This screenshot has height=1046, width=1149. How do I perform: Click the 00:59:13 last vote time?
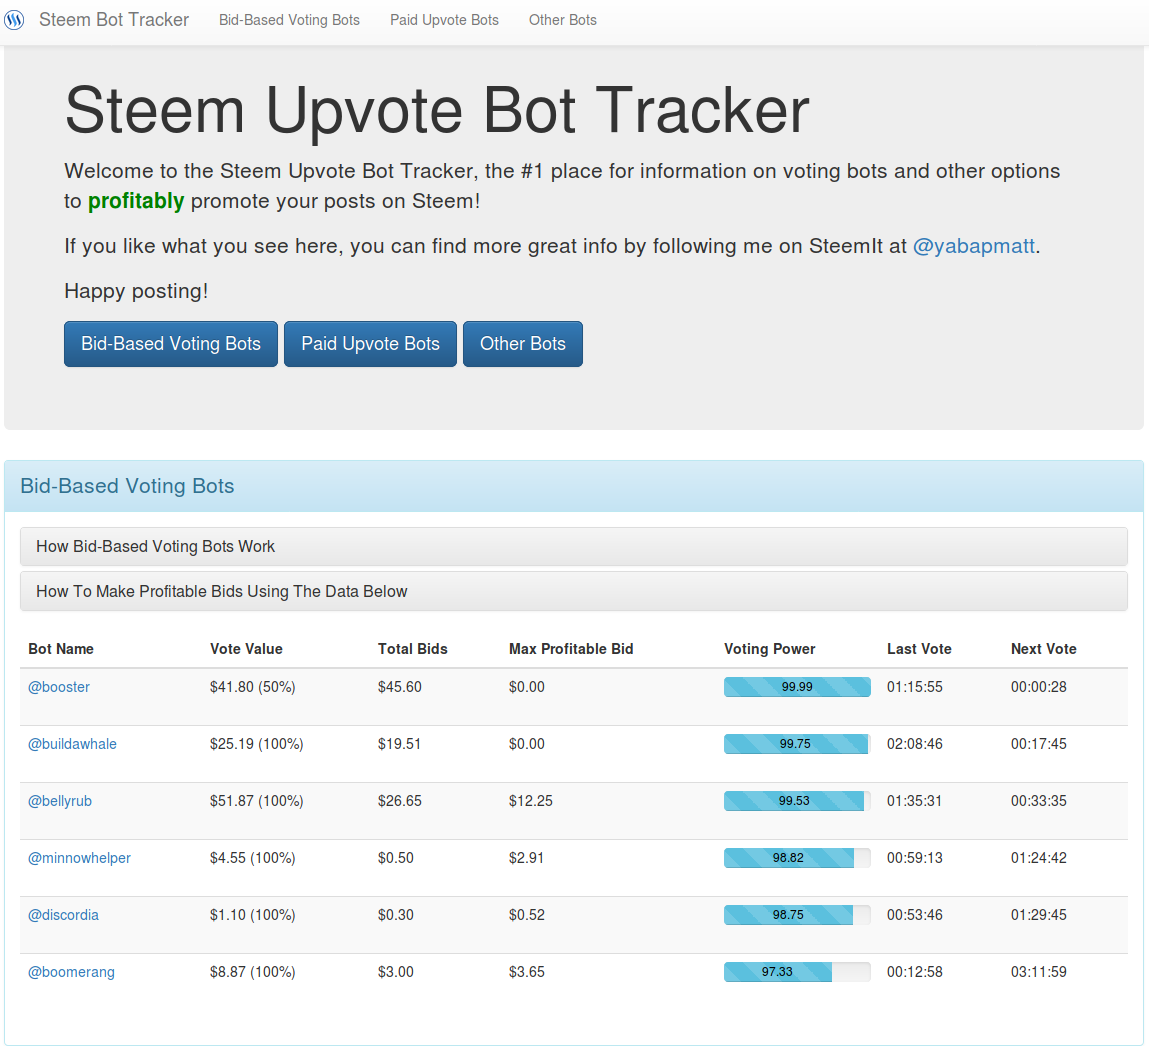coord(915,858)
